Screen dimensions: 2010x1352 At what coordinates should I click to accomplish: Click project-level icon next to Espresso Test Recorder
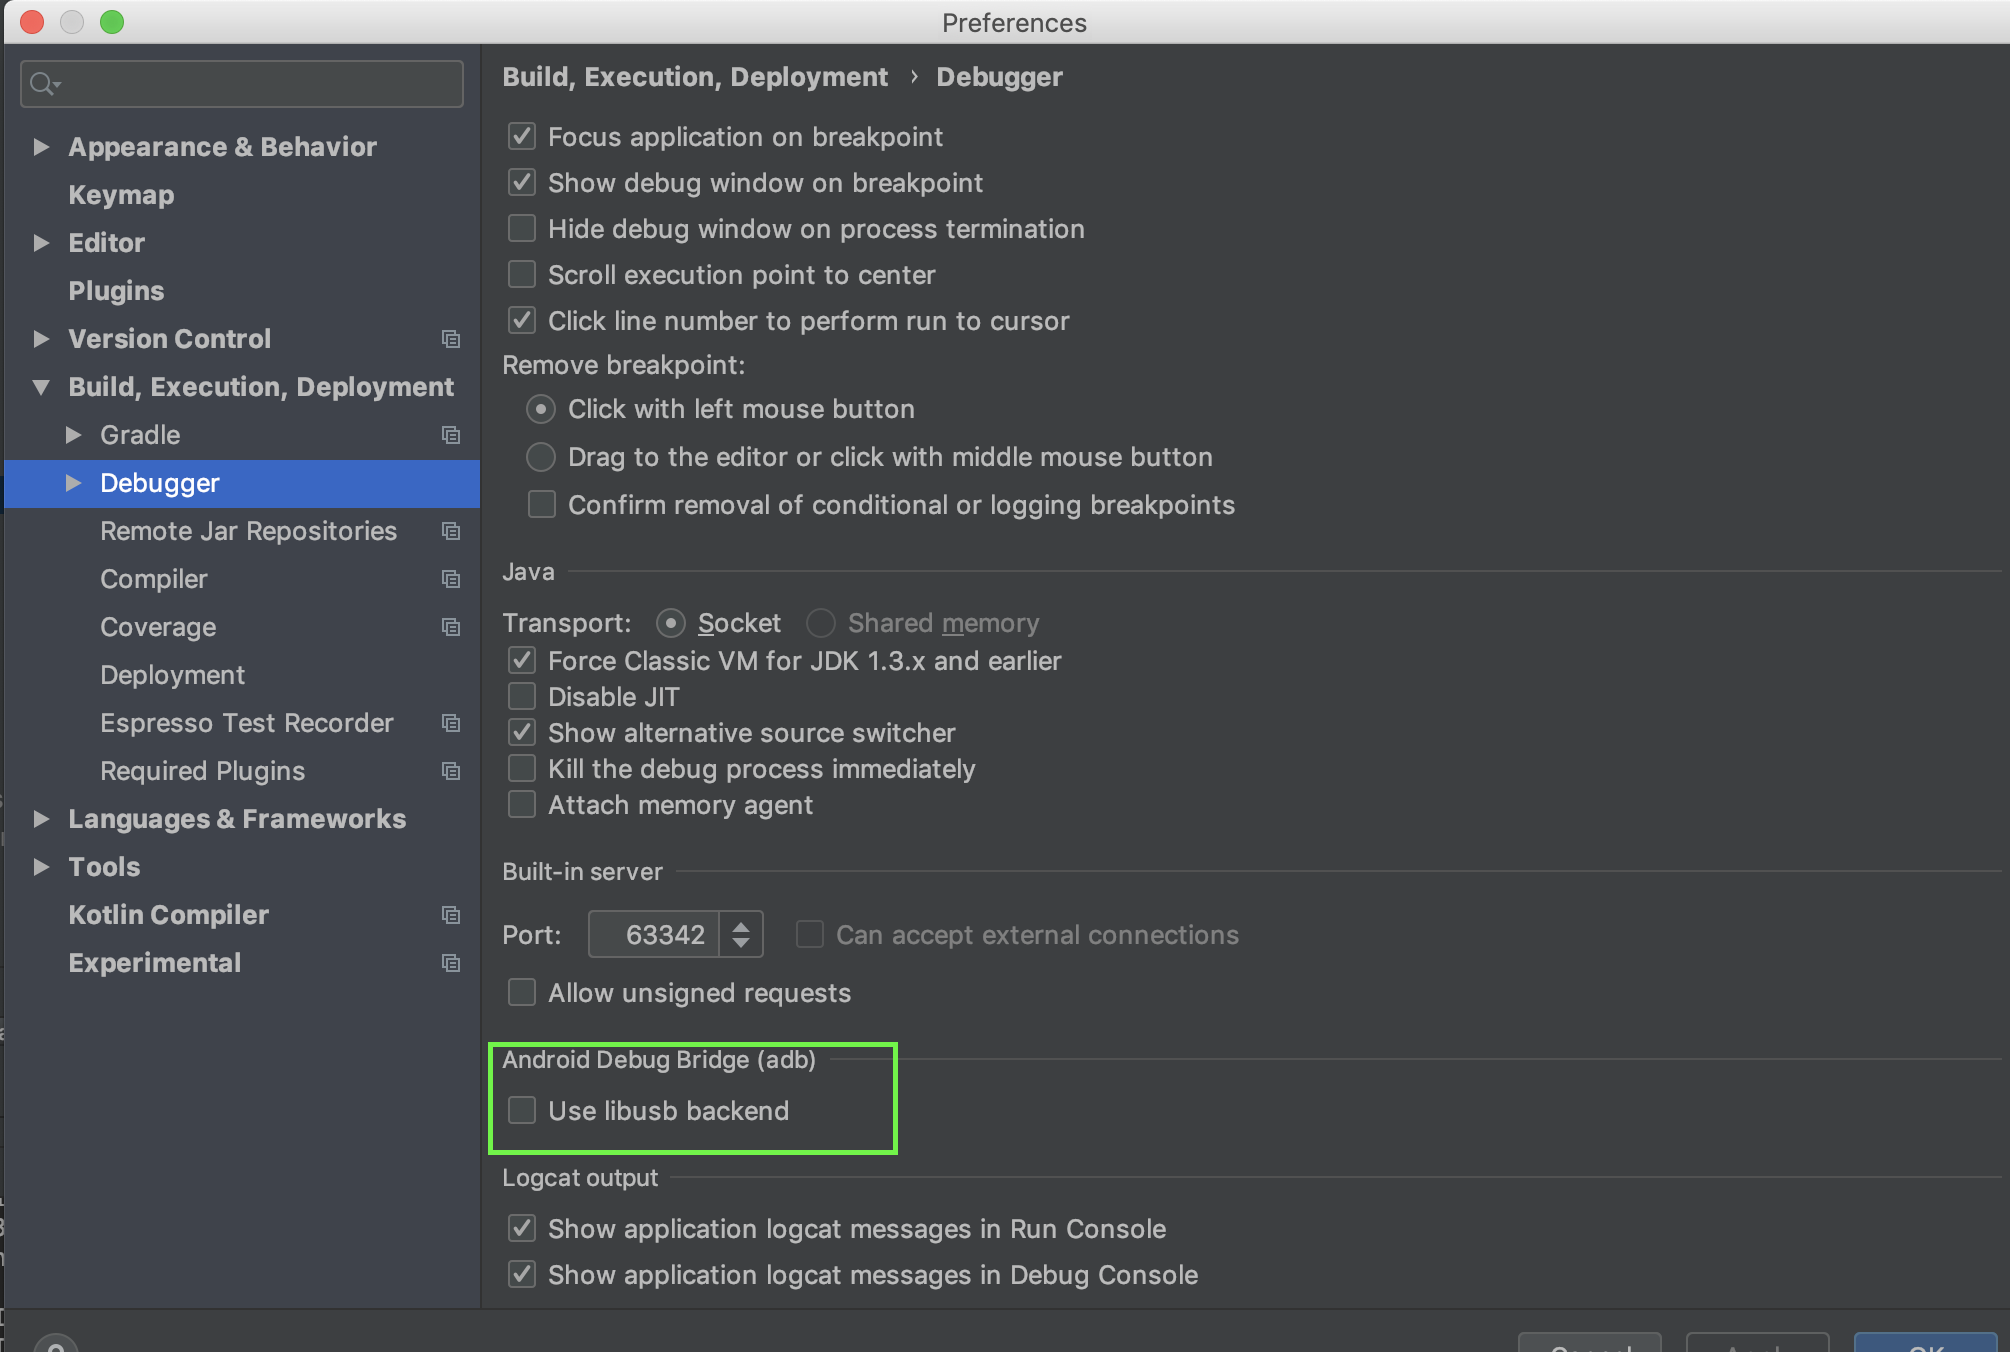point(451,723)
